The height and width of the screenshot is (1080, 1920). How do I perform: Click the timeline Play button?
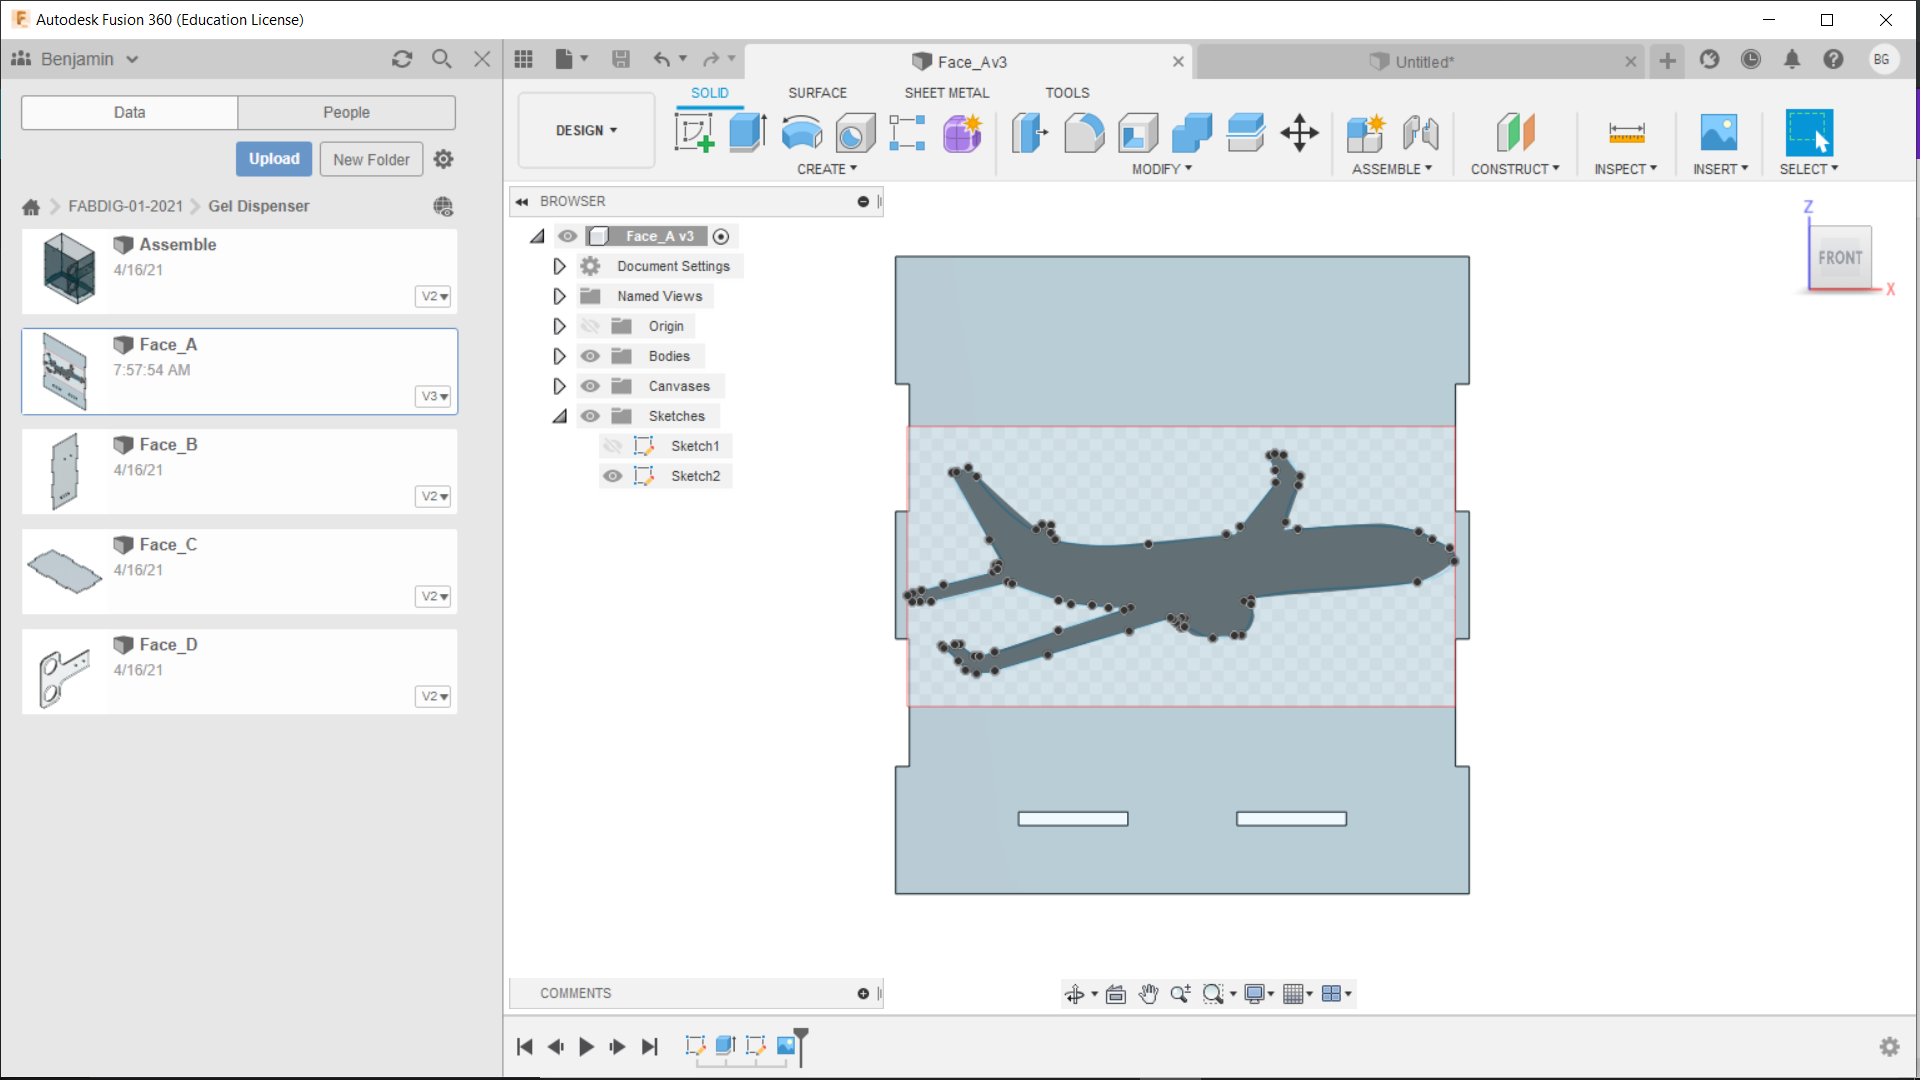[587, 1046]
